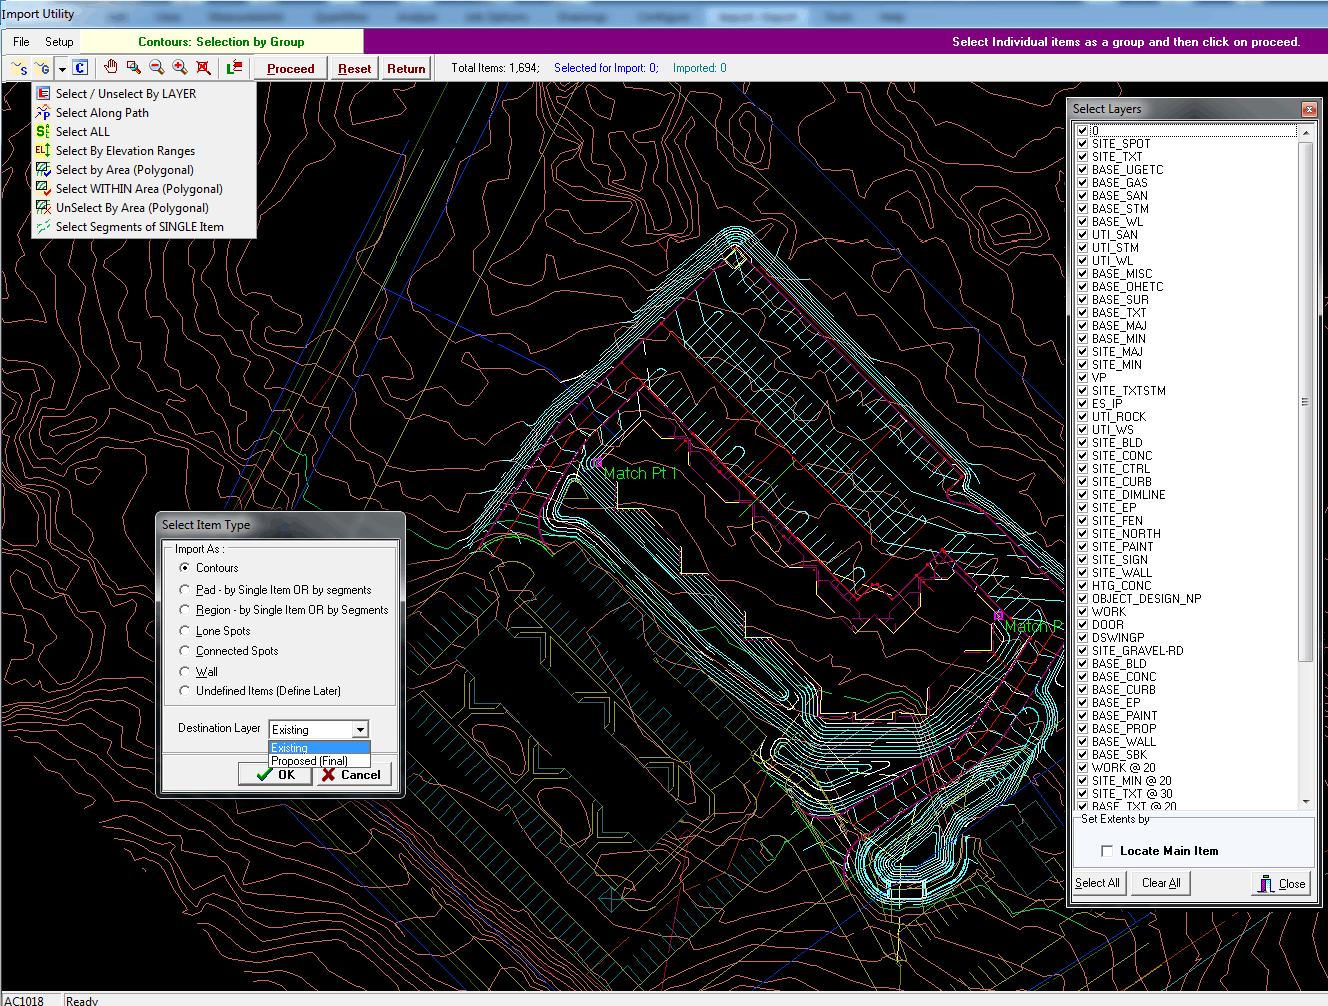Select the Wall radio button
The image size is (1328, 1006).
[183, 671]
